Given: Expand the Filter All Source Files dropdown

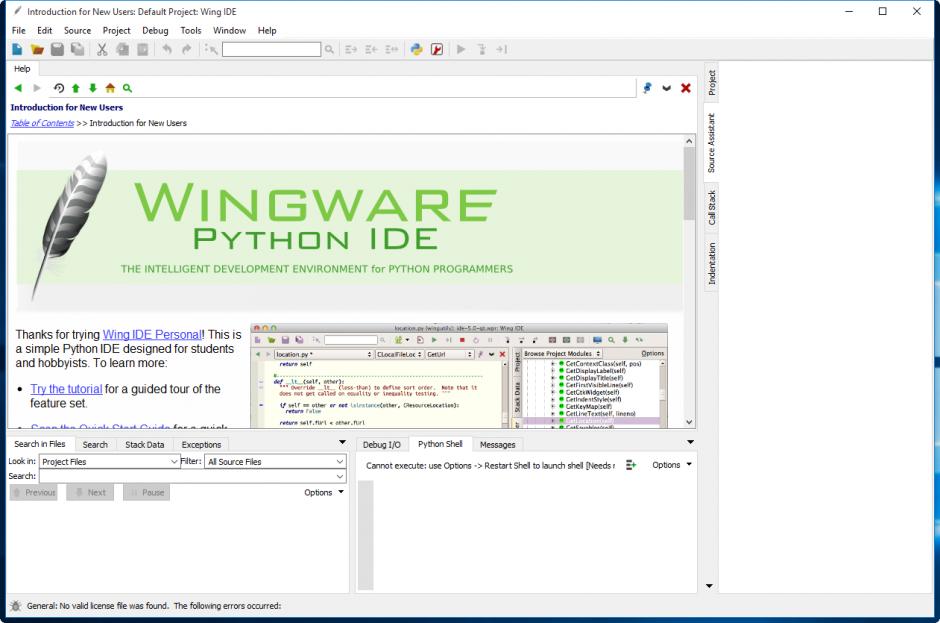Looking at the screenshot, I should click(x=340, y=462).
